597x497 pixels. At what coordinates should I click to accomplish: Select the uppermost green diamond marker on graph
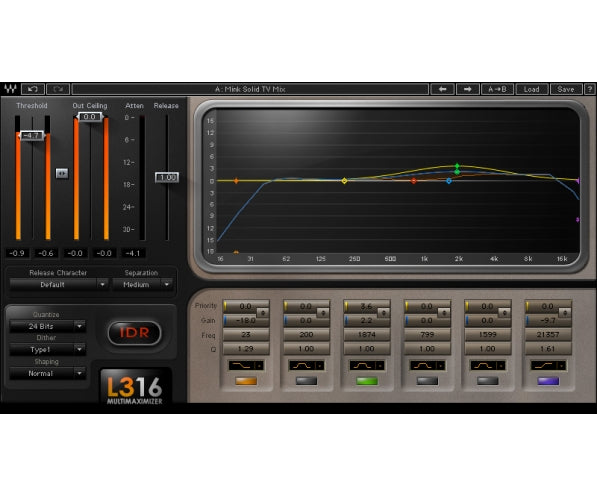[457, 166]
